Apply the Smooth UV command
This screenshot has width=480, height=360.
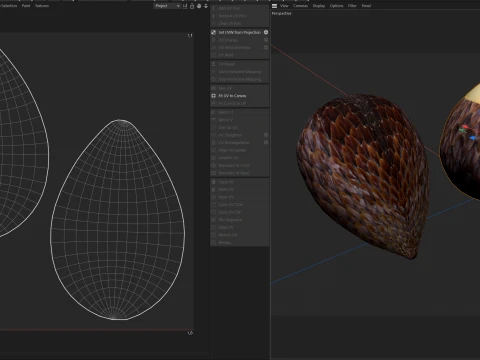pyautogui.click(x=239, y=158)
